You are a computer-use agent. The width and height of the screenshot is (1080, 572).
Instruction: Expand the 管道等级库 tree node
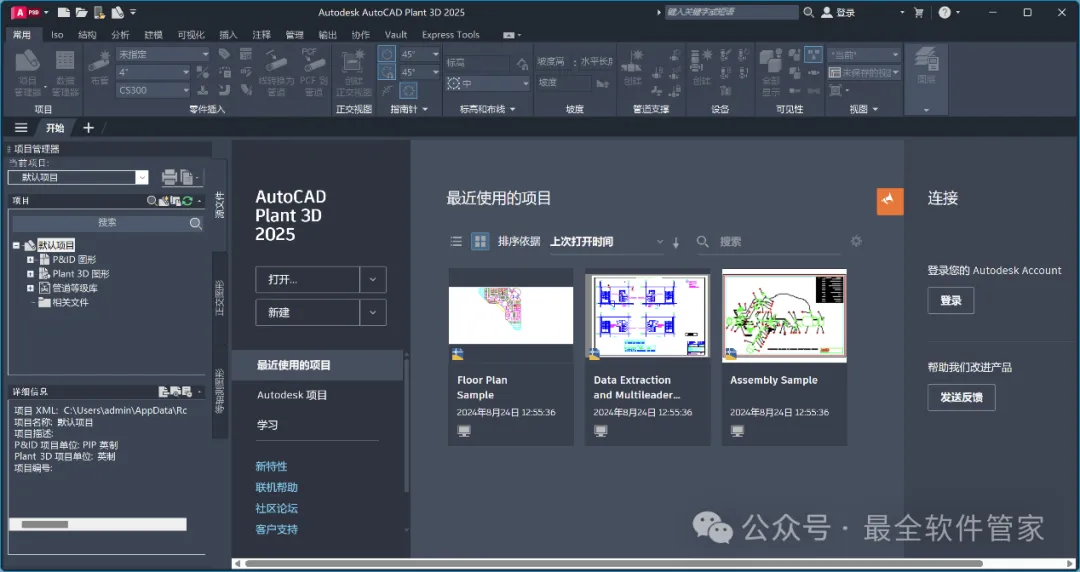(x=30, y=288)
